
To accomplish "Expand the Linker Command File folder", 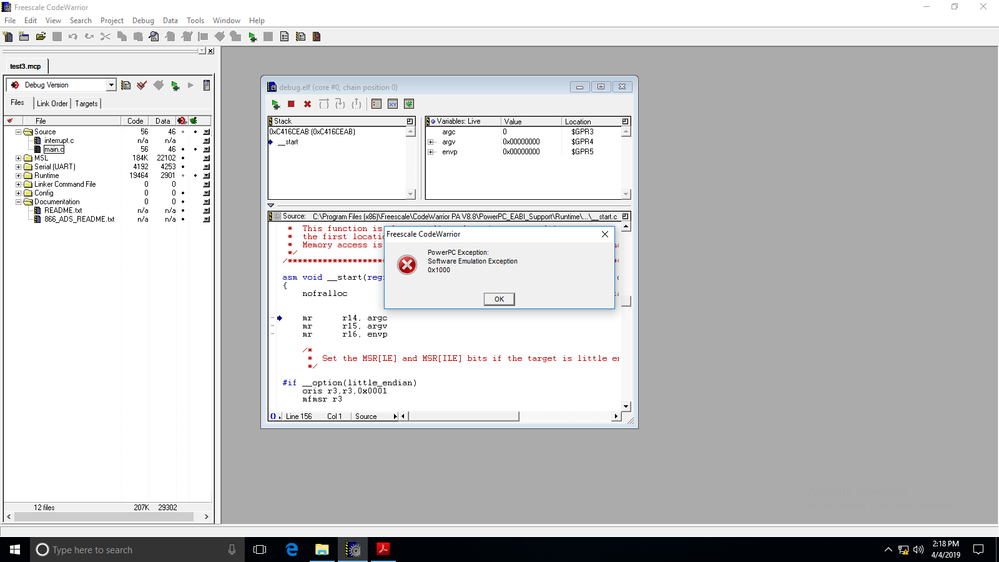I will pos(18,184).
